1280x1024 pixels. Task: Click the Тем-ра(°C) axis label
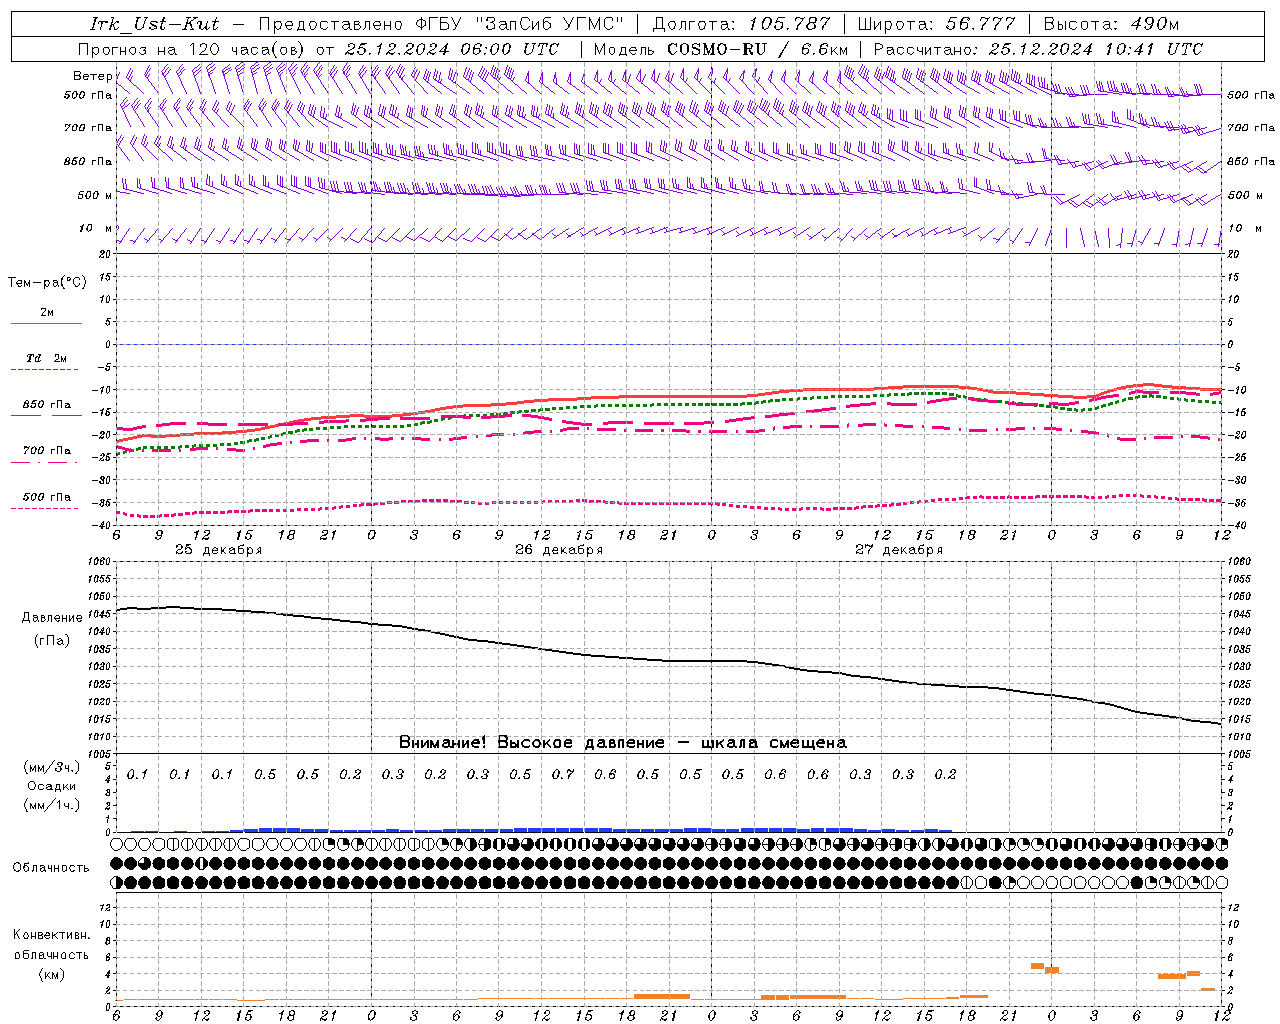coord(47,283)
